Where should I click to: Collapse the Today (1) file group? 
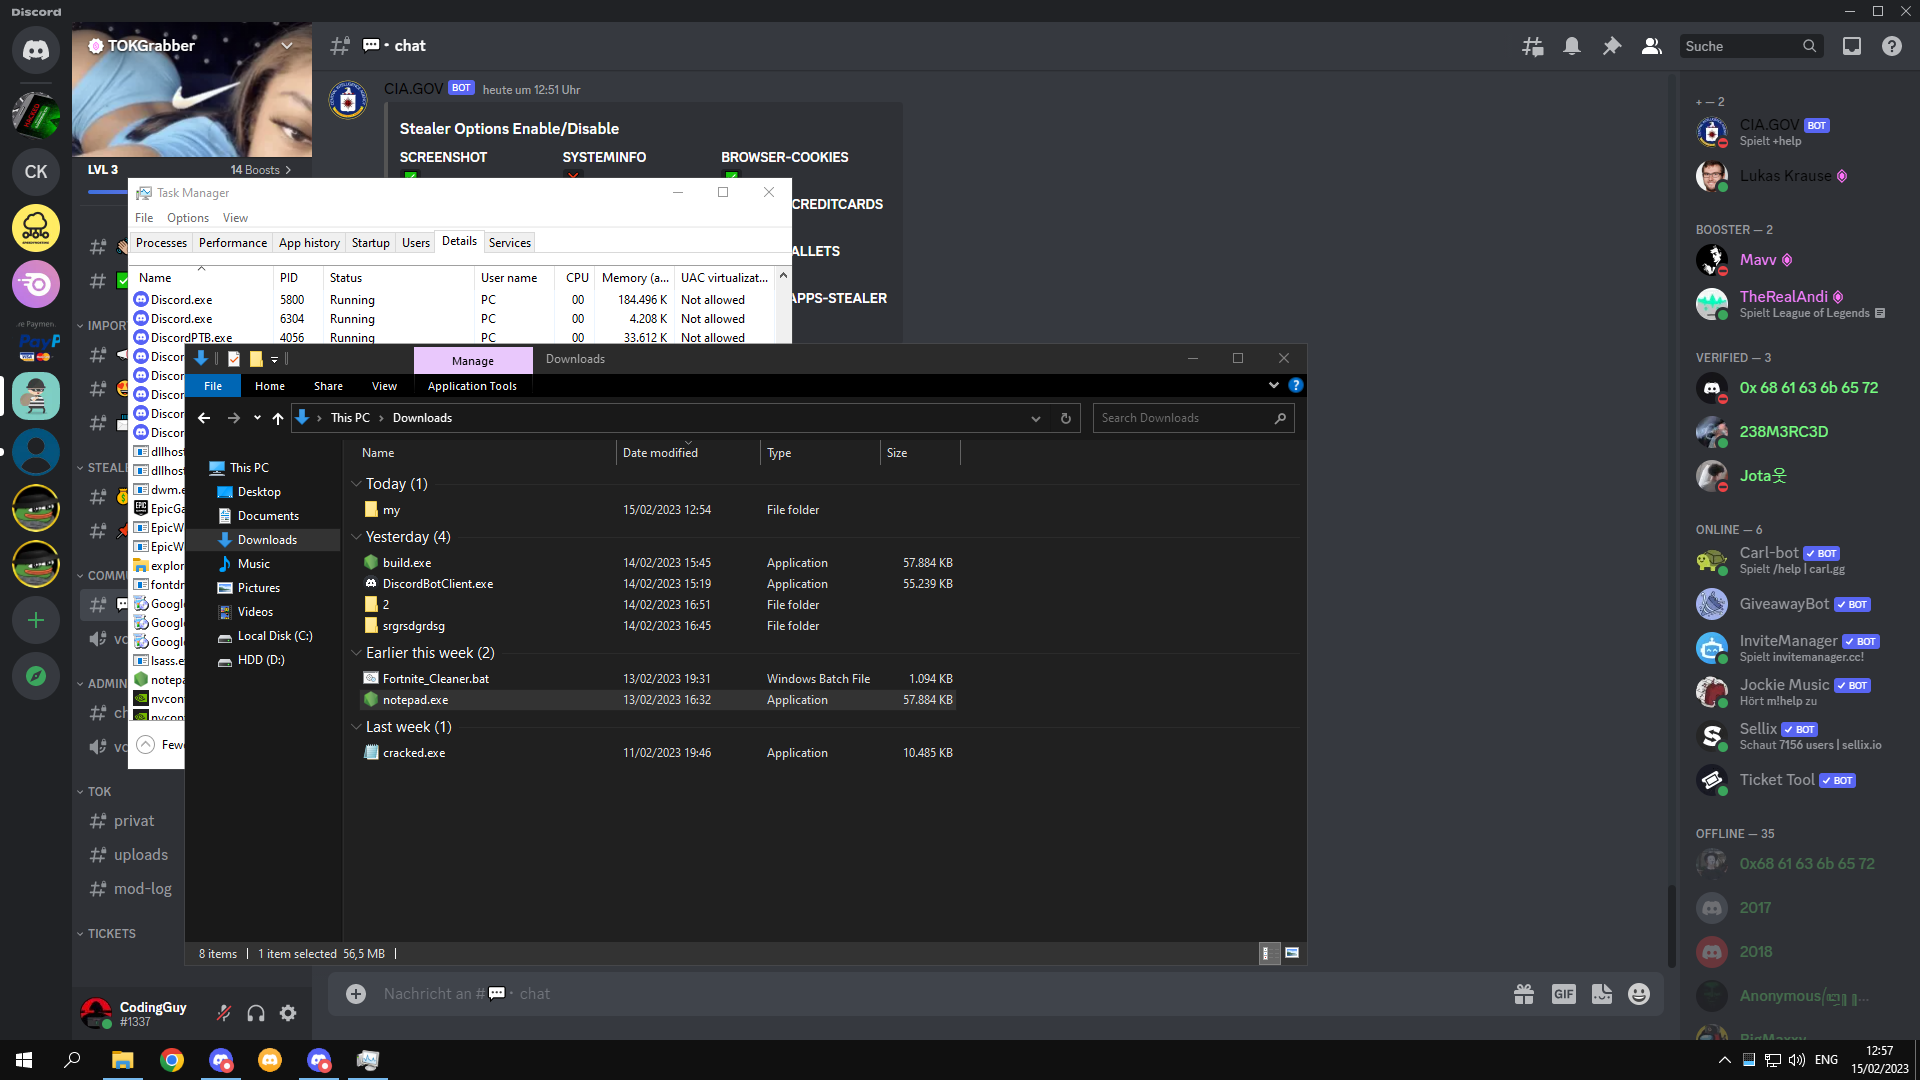pos(356,484)
